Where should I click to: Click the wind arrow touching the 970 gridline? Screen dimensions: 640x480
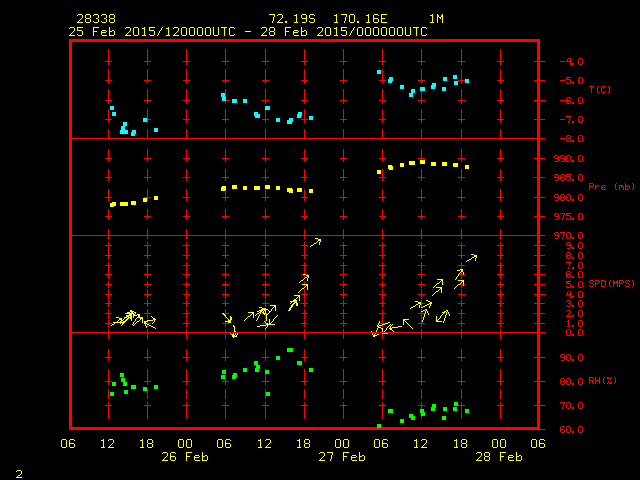[315, 241]
